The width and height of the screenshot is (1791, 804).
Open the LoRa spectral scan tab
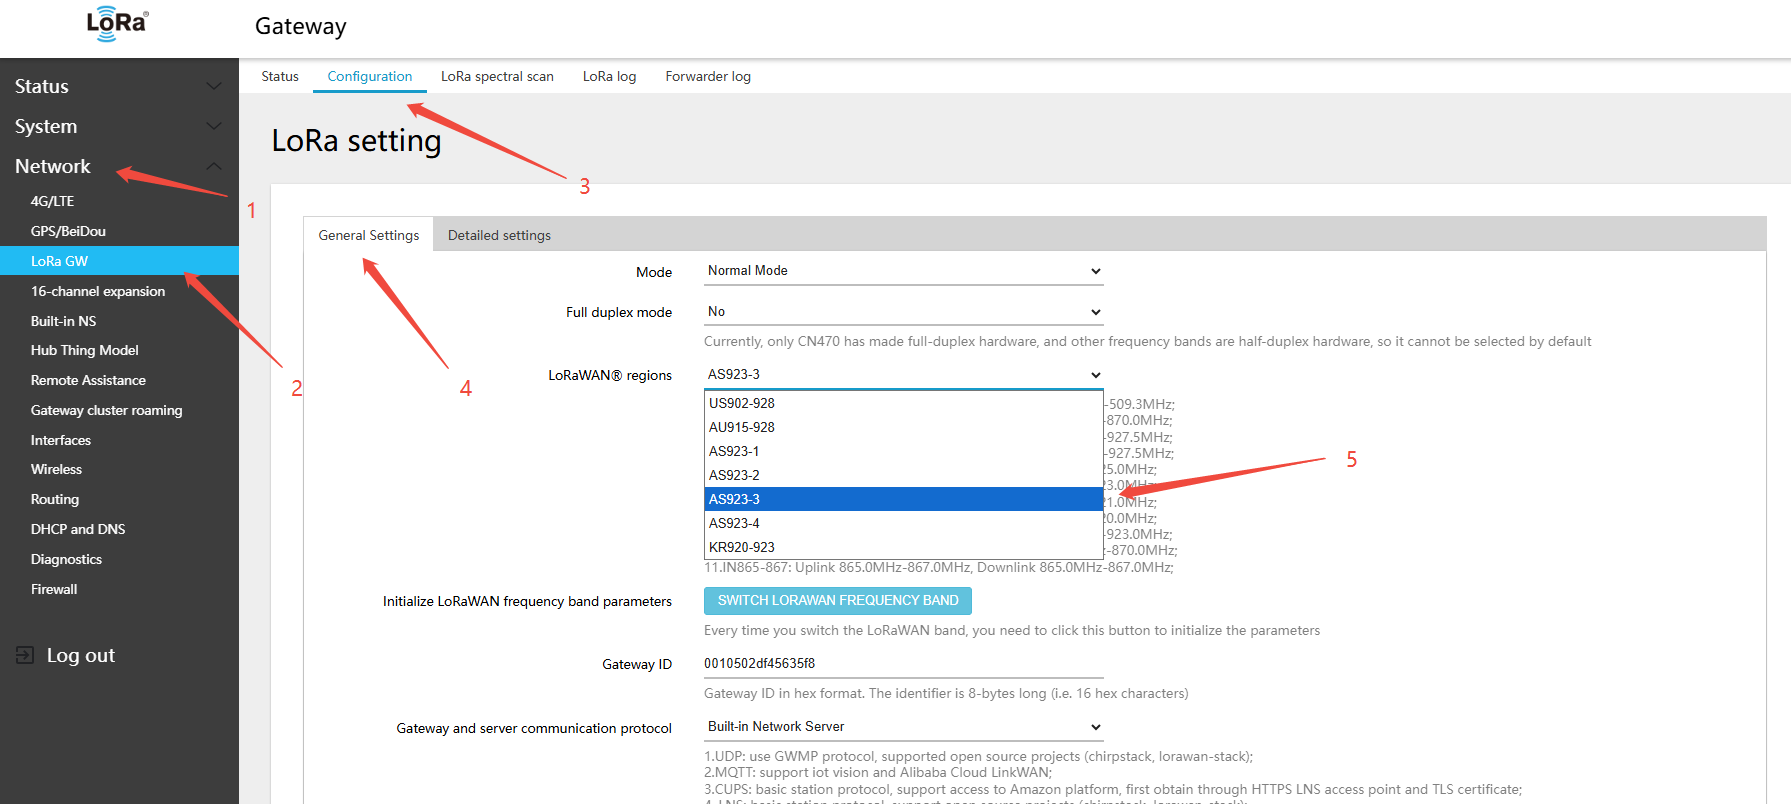pyautogui.click(x=497, y=76)
